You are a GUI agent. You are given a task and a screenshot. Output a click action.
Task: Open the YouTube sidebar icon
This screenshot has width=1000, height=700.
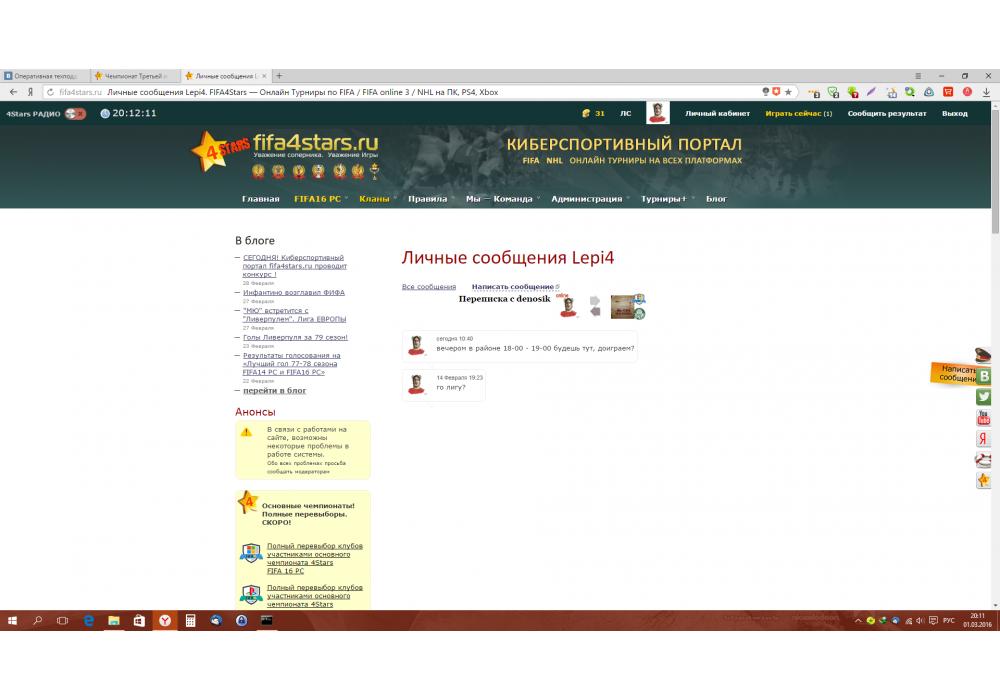(984, 418)
